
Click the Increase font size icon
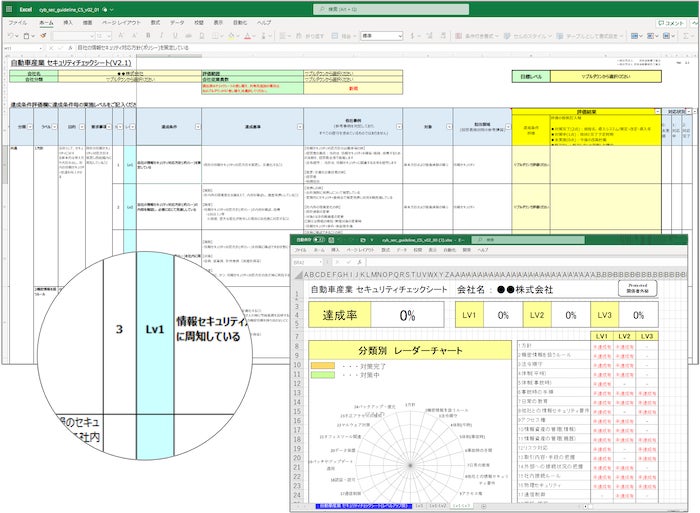click(121, 36)
